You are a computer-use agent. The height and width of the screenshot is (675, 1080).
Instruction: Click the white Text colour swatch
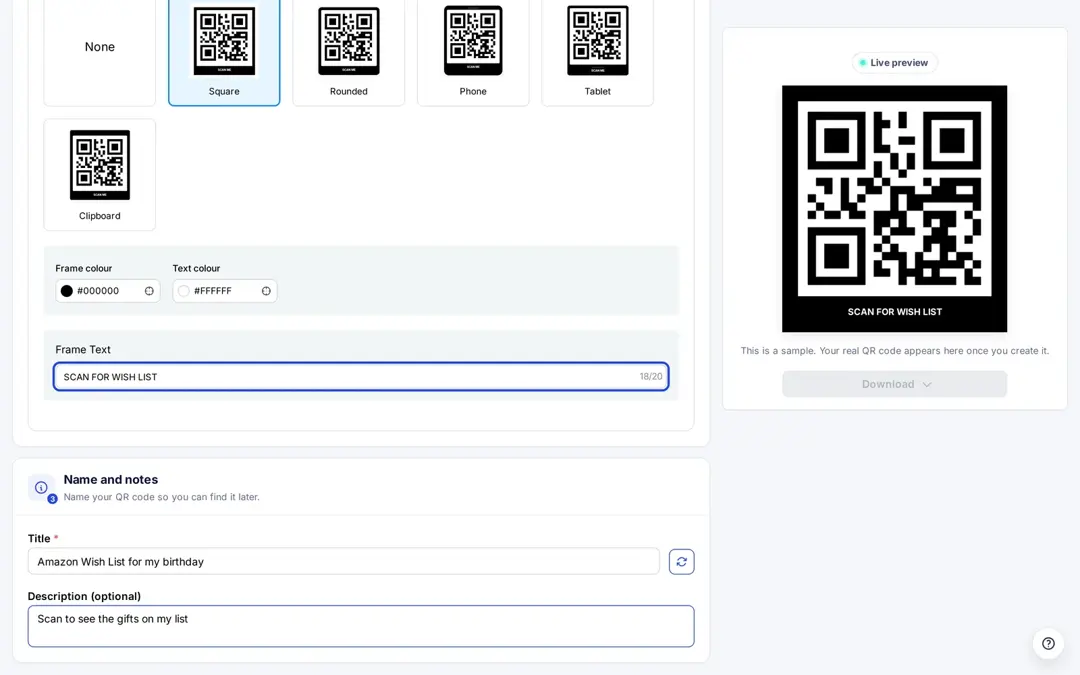(x=184, y=291)
